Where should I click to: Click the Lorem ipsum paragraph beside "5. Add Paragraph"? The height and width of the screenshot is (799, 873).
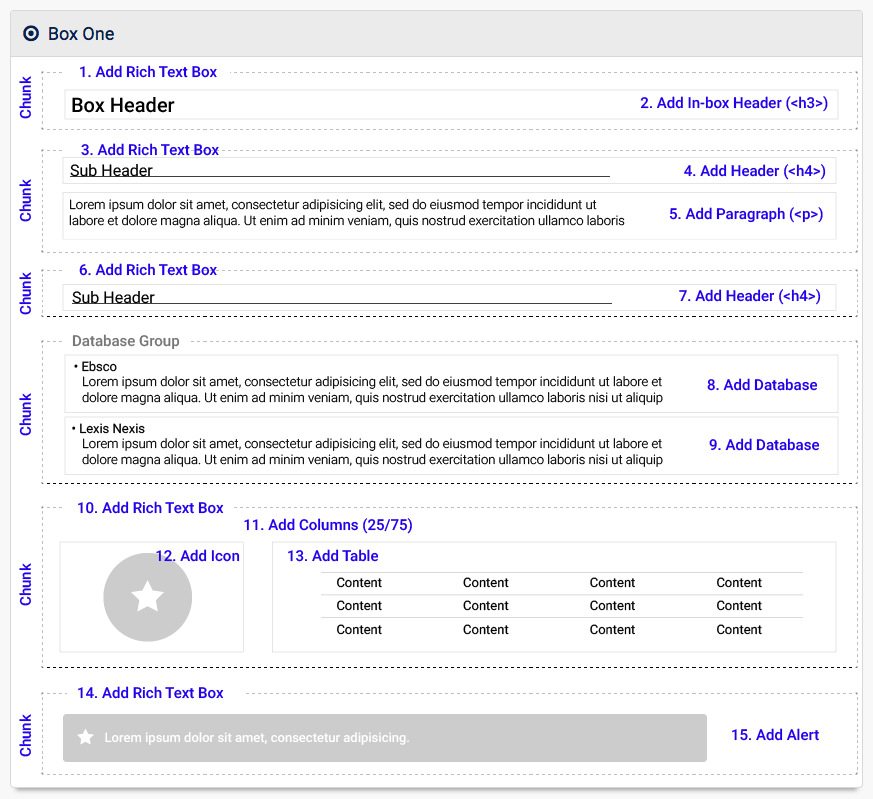(x=346, y=213)
